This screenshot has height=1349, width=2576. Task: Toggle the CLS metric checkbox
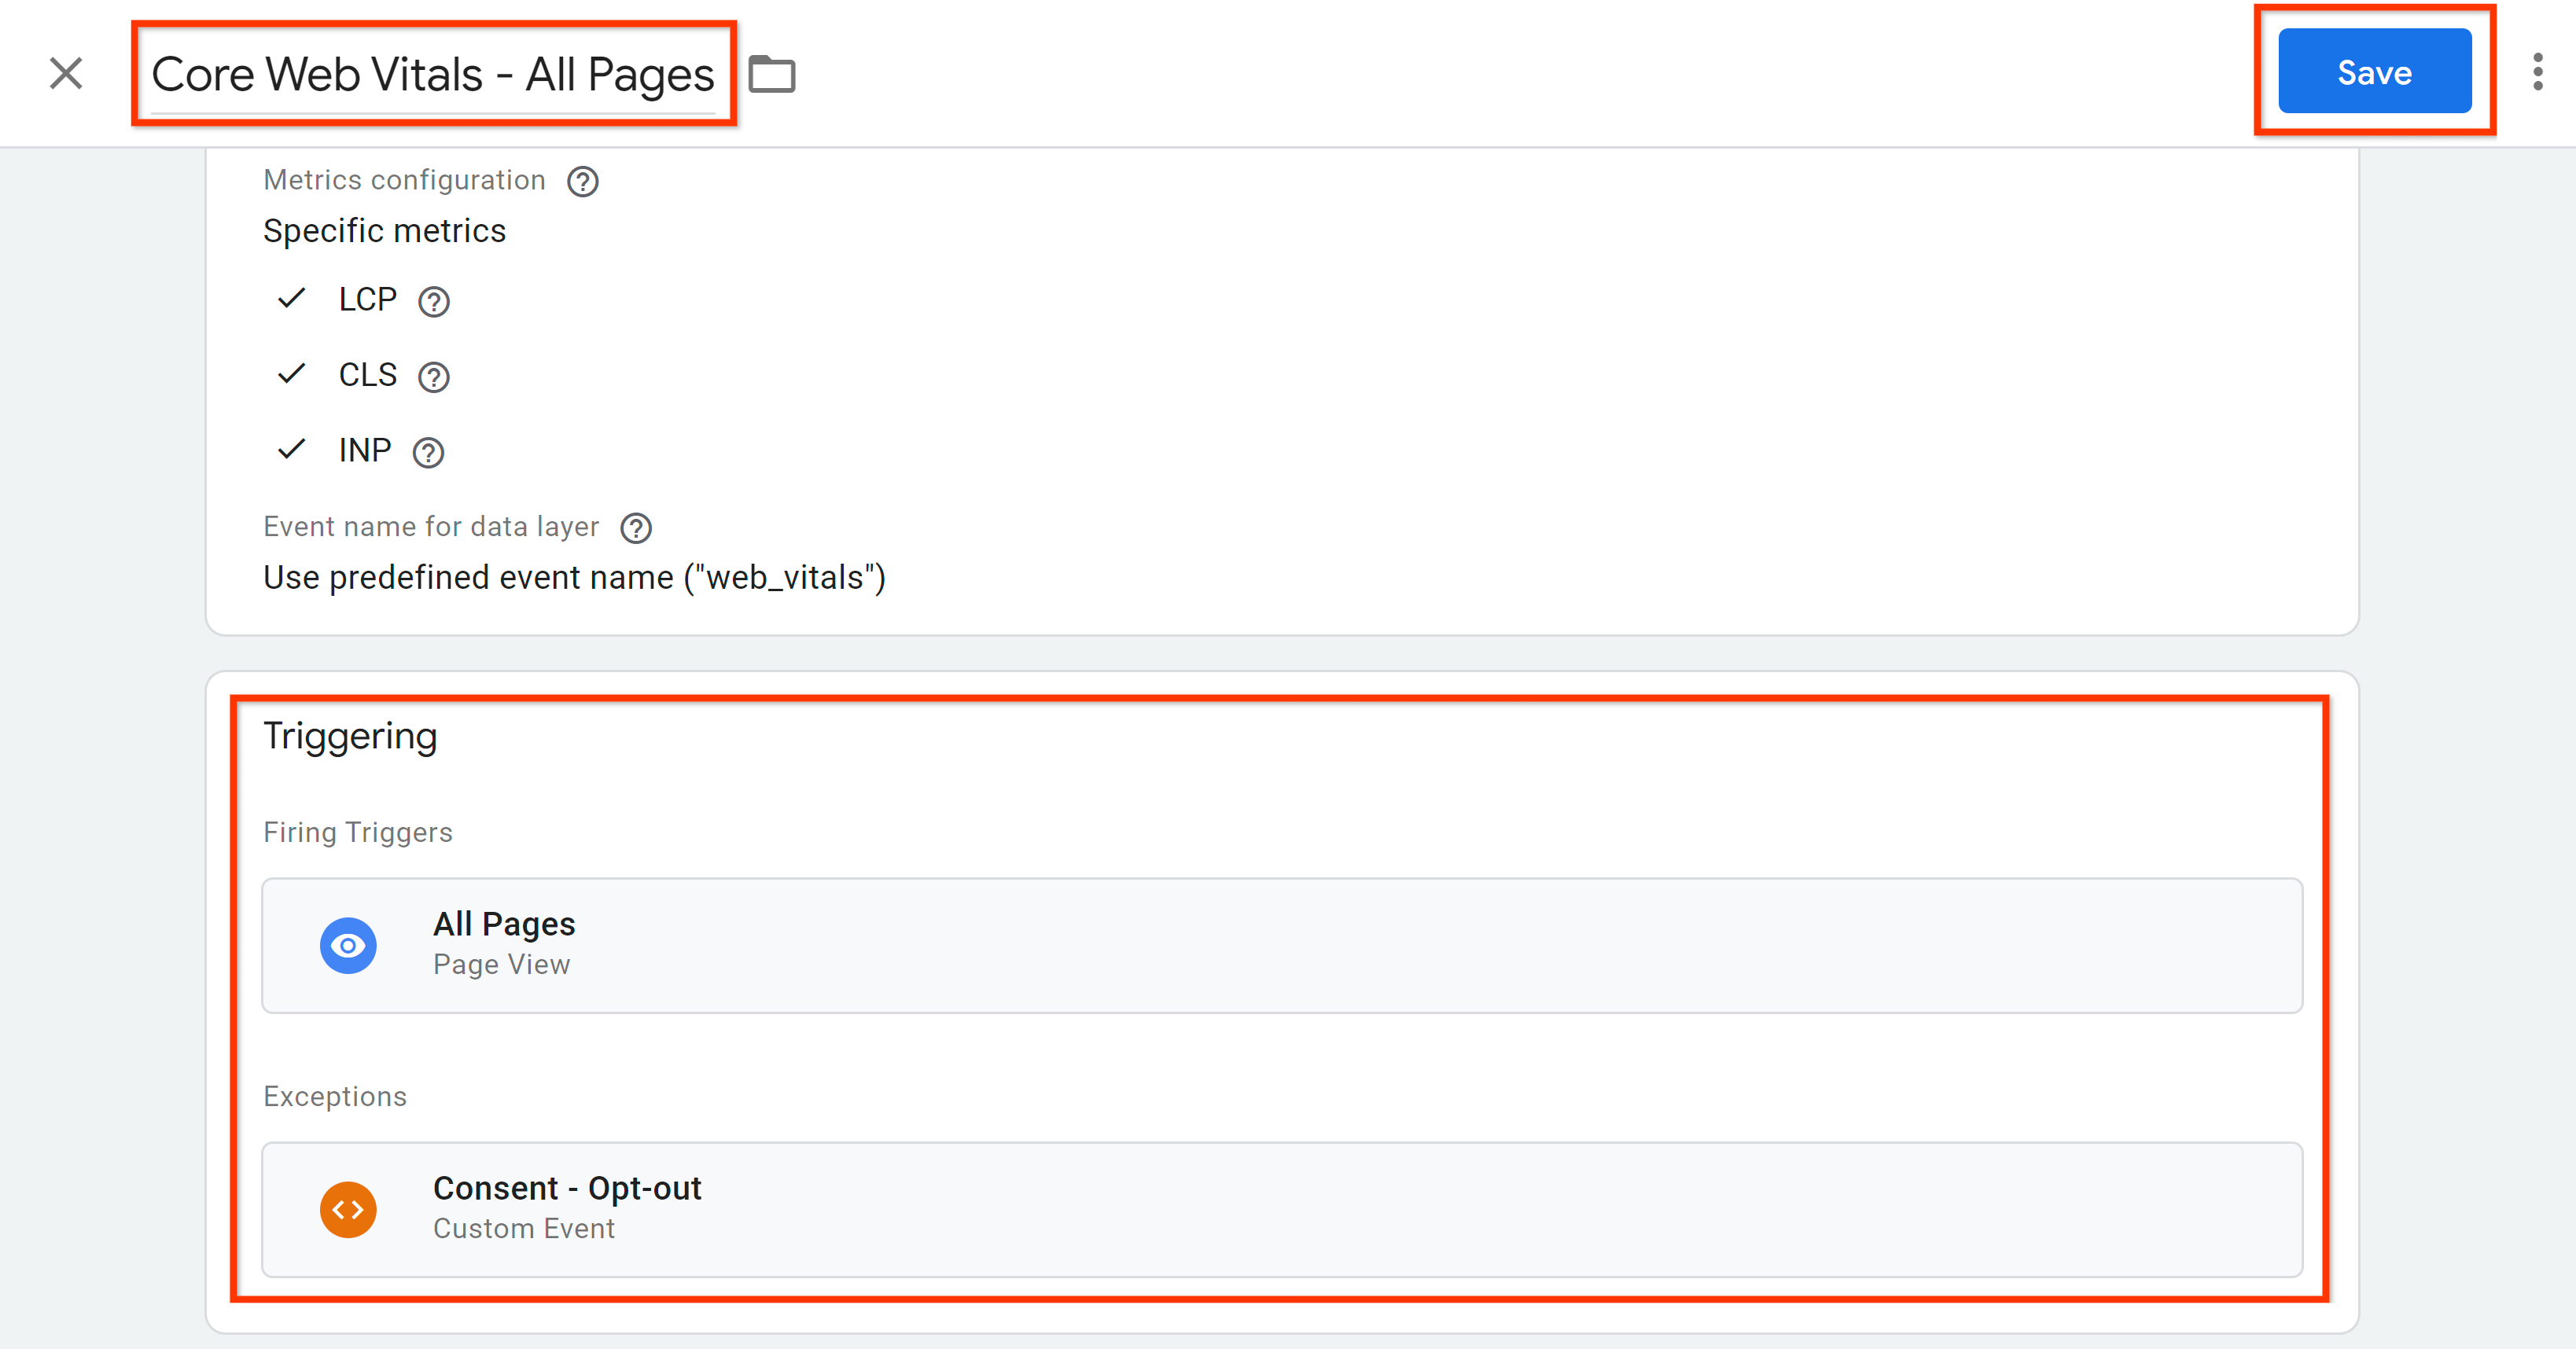tap(289, 375)
